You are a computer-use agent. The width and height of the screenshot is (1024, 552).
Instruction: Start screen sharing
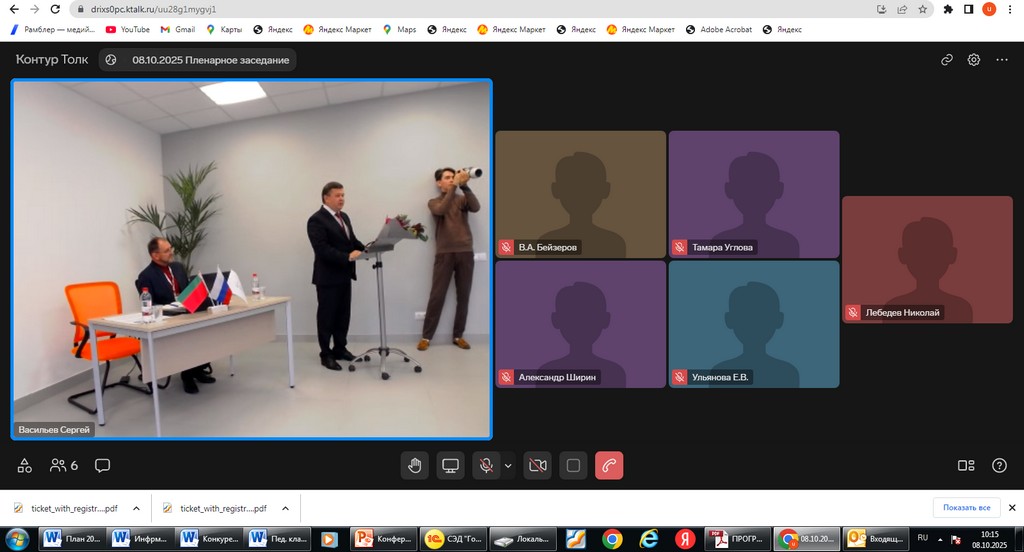450,465
